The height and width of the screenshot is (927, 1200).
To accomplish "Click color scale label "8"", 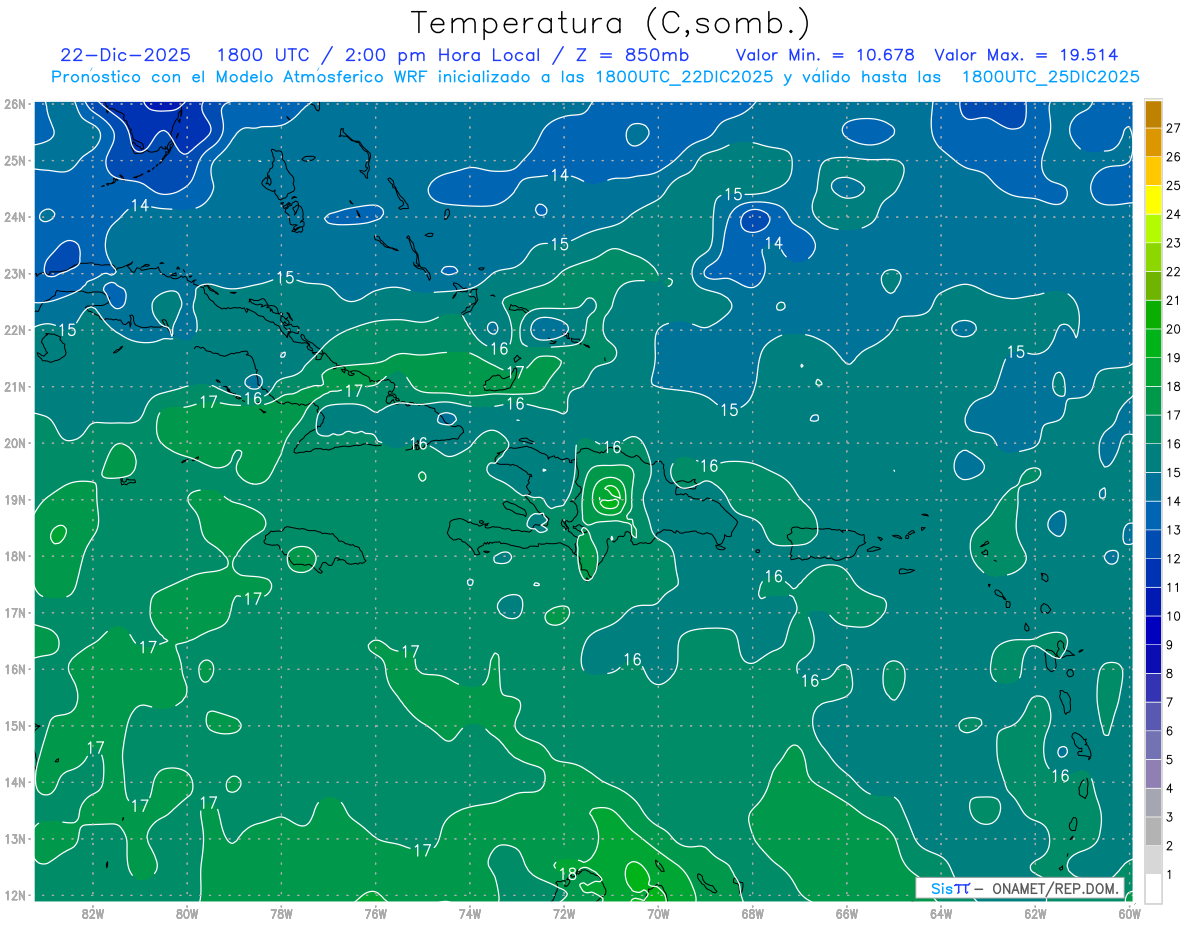I will point(1170,674).
